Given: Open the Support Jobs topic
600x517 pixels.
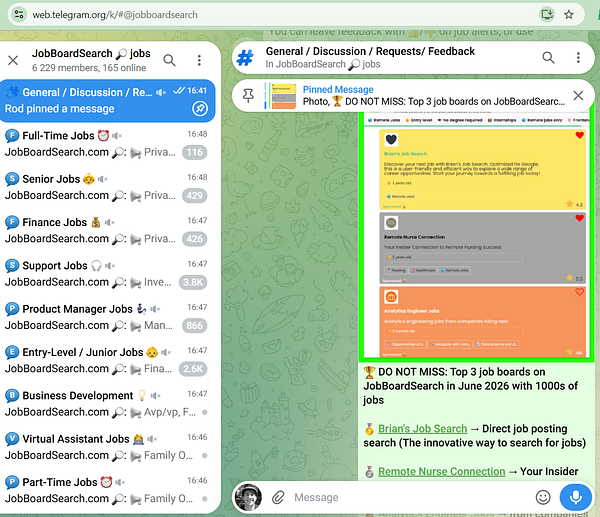Looking at the screenshot, I should pyautogui.click(x=106, y=274).
